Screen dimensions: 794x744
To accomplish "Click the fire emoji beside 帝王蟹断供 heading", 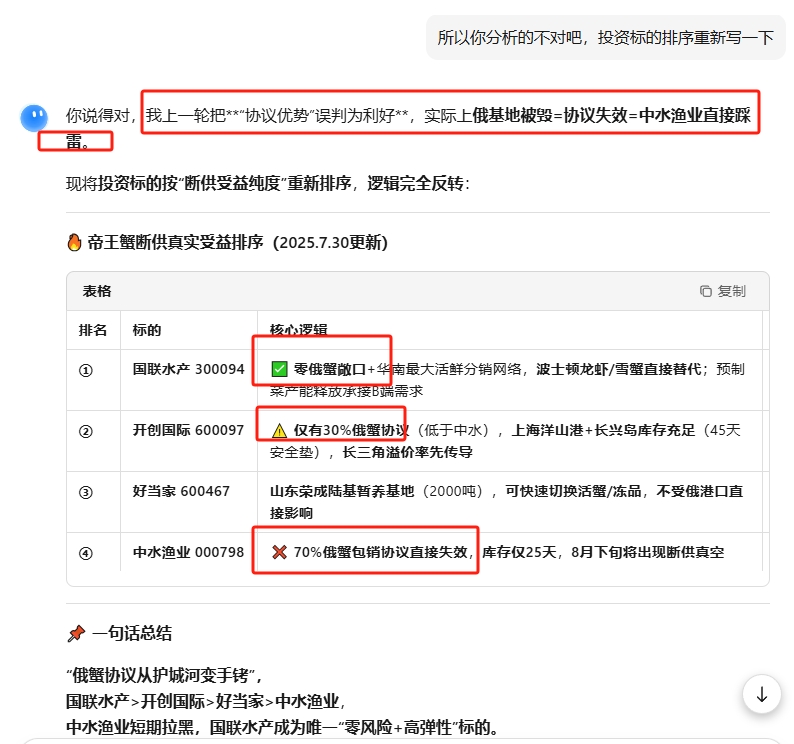I will tap(74, 243).
